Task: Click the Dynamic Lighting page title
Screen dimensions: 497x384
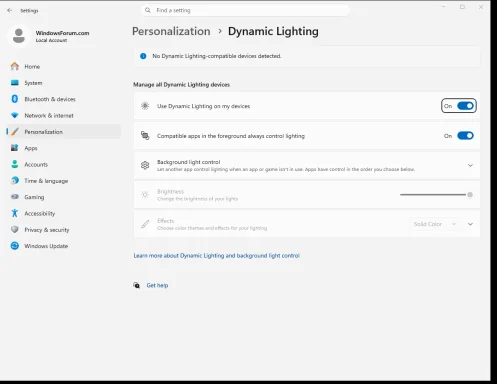Action: 273,31
